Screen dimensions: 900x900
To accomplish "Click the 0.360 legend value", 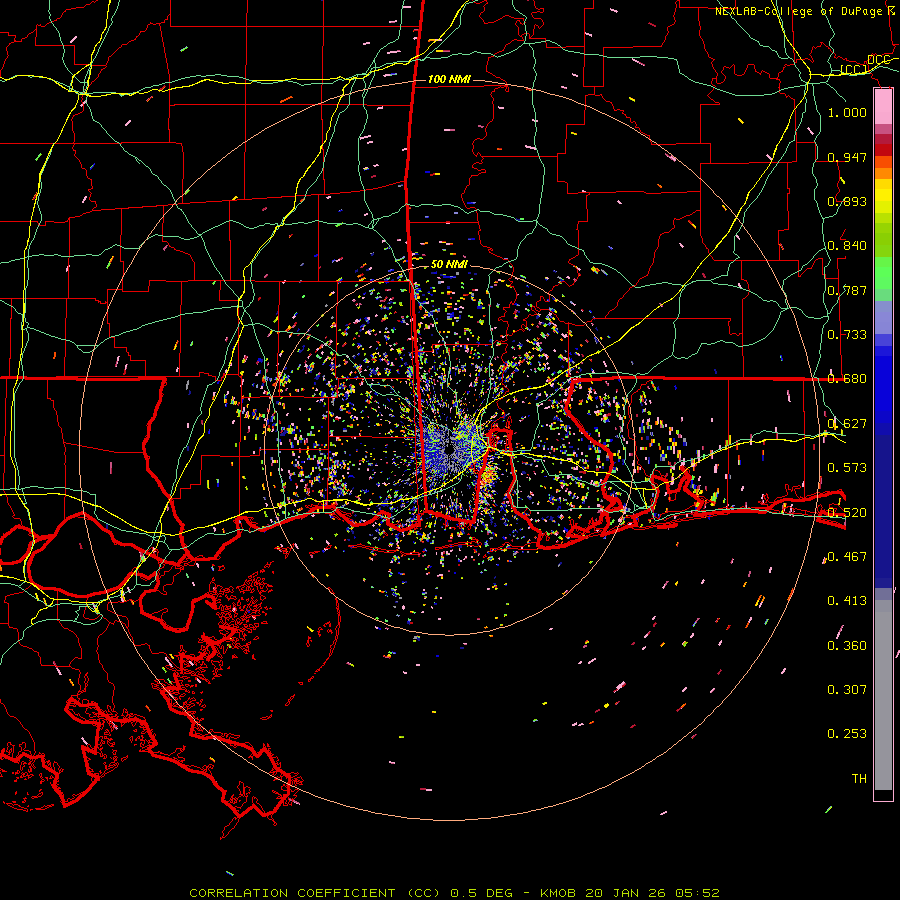I will tap(847, 646).
